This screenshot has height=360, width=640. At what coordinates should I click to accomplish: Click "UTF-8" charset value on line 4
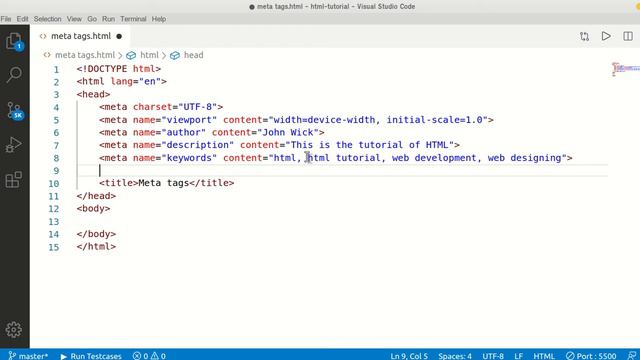(198, 107)
